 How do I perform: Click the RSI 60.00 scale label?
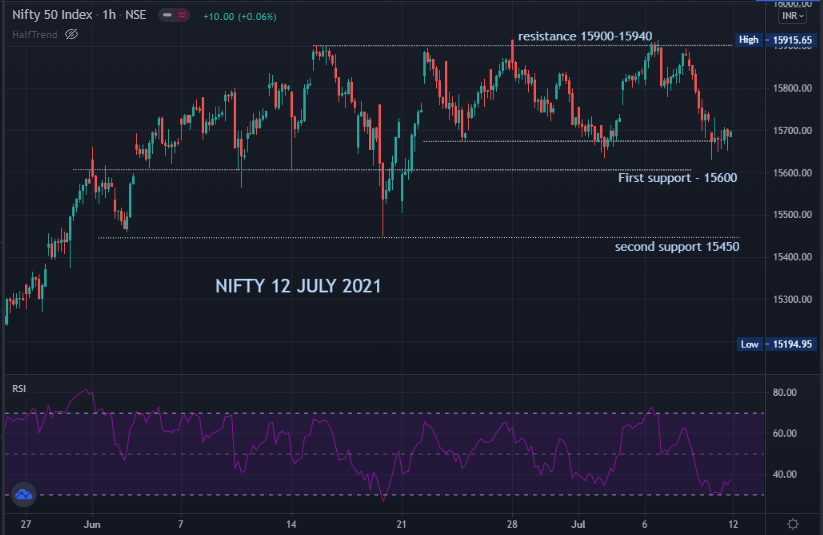785,434
